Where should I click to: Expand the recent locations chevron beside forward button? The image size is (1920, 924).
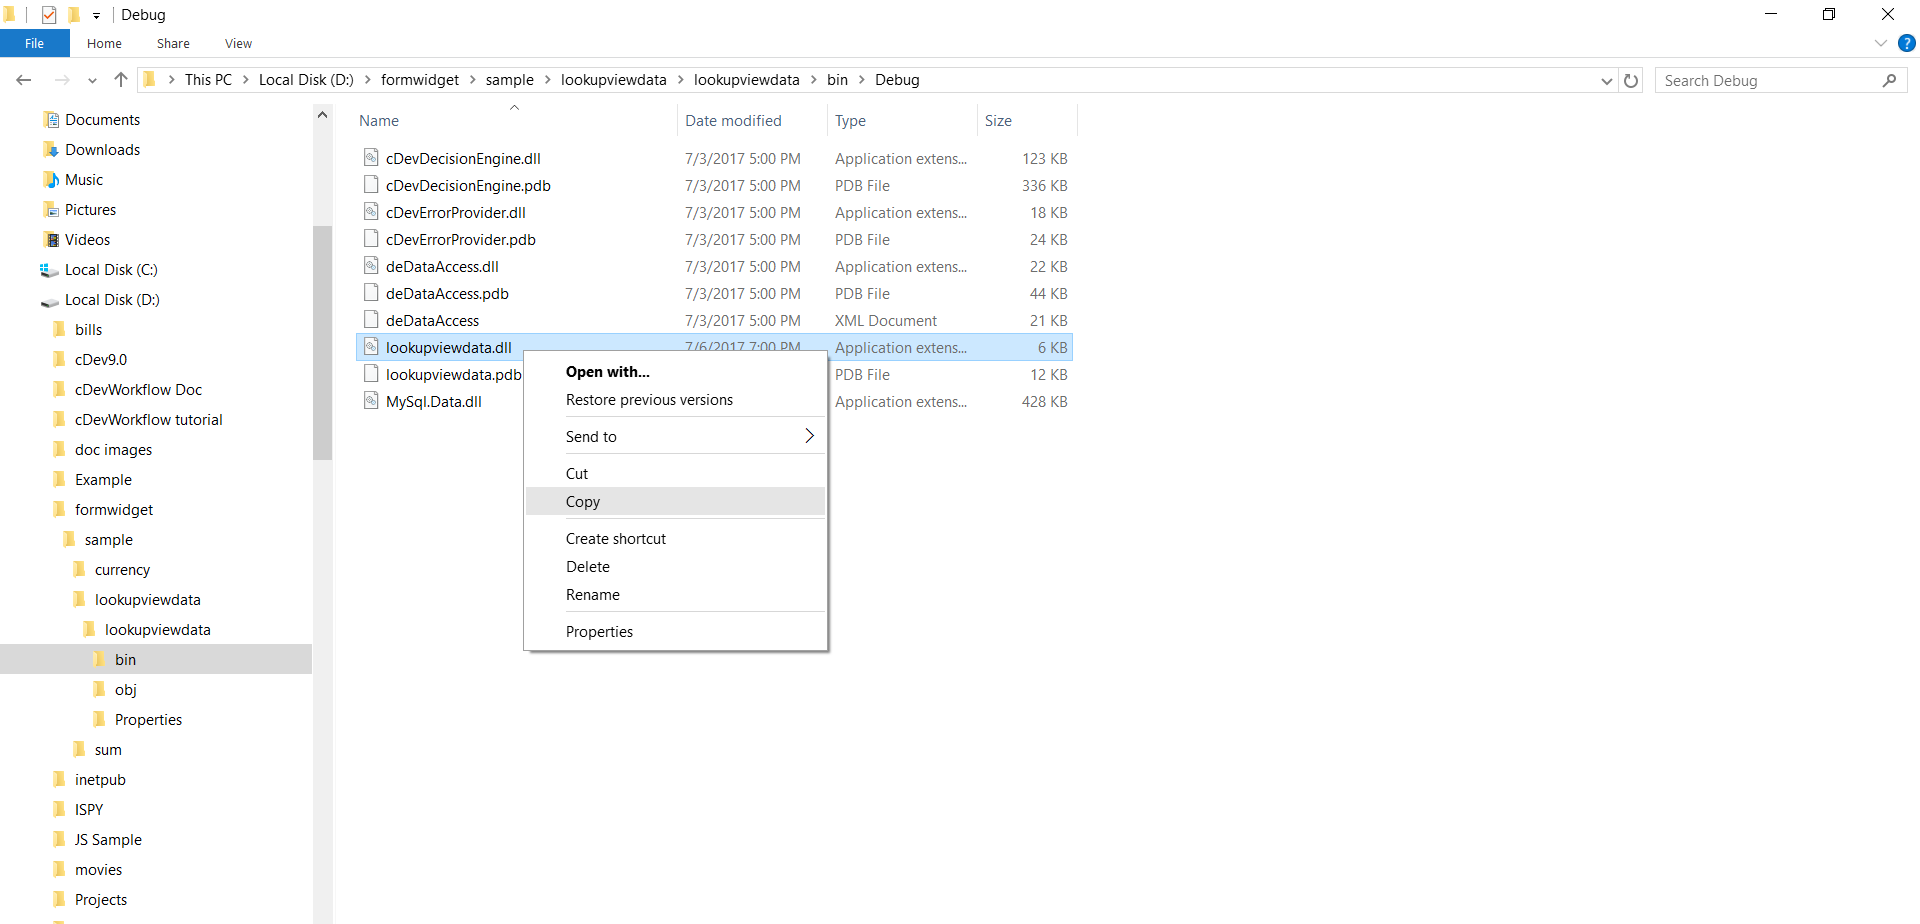92,80
